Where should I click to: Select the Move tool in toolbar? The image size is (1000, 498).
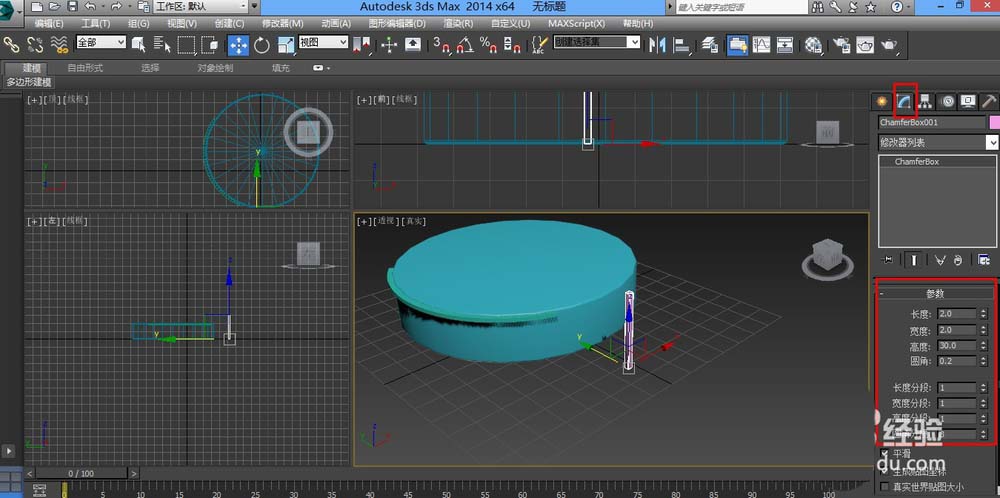[238, 45]
